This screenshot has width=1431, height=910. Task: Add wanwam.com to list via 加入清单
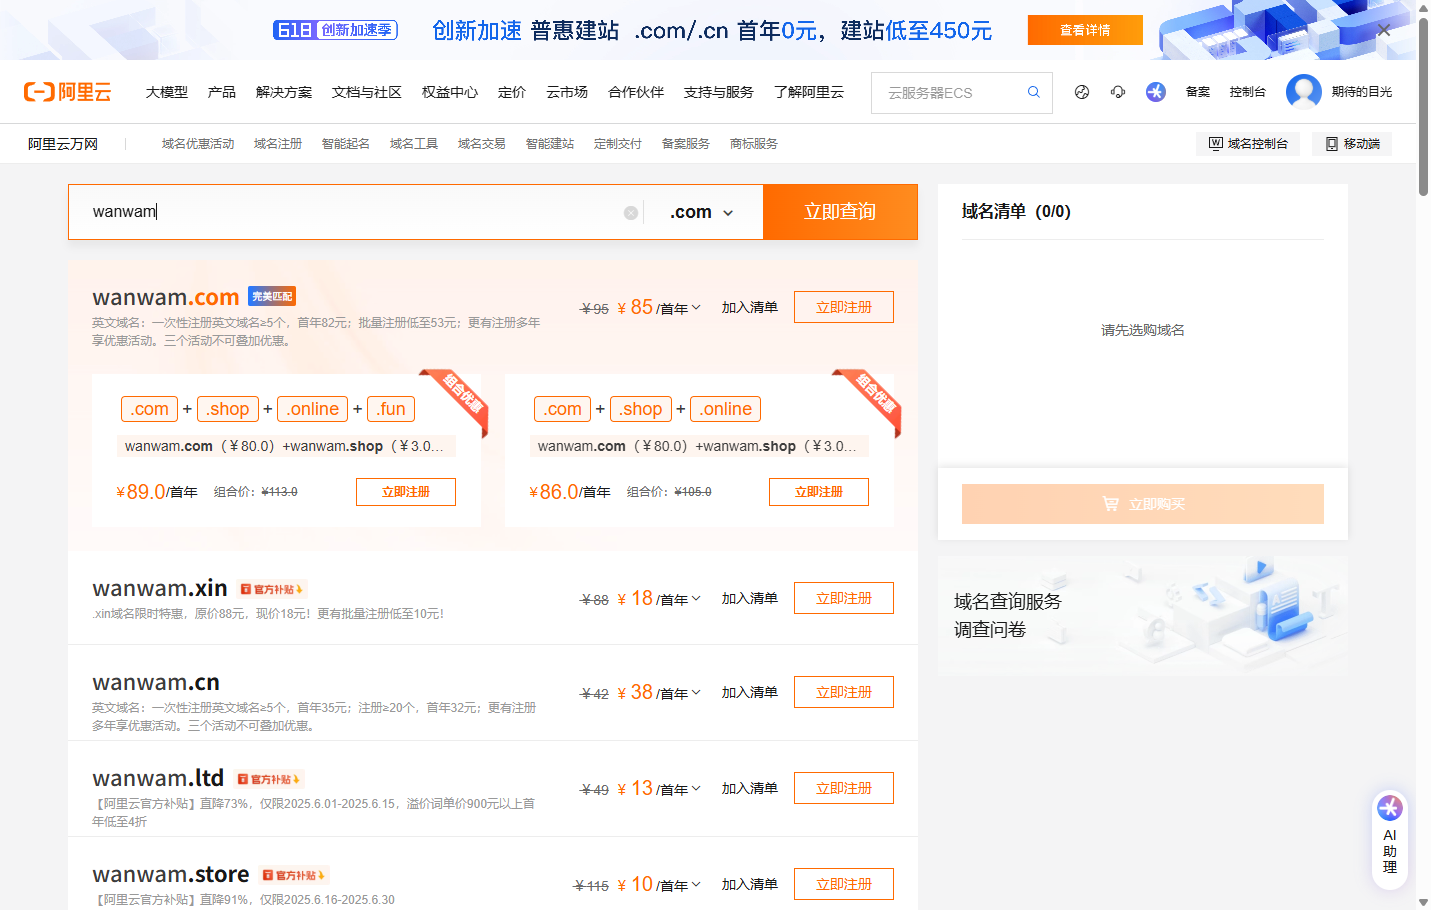pyautogui.click(x=750, y=308)
